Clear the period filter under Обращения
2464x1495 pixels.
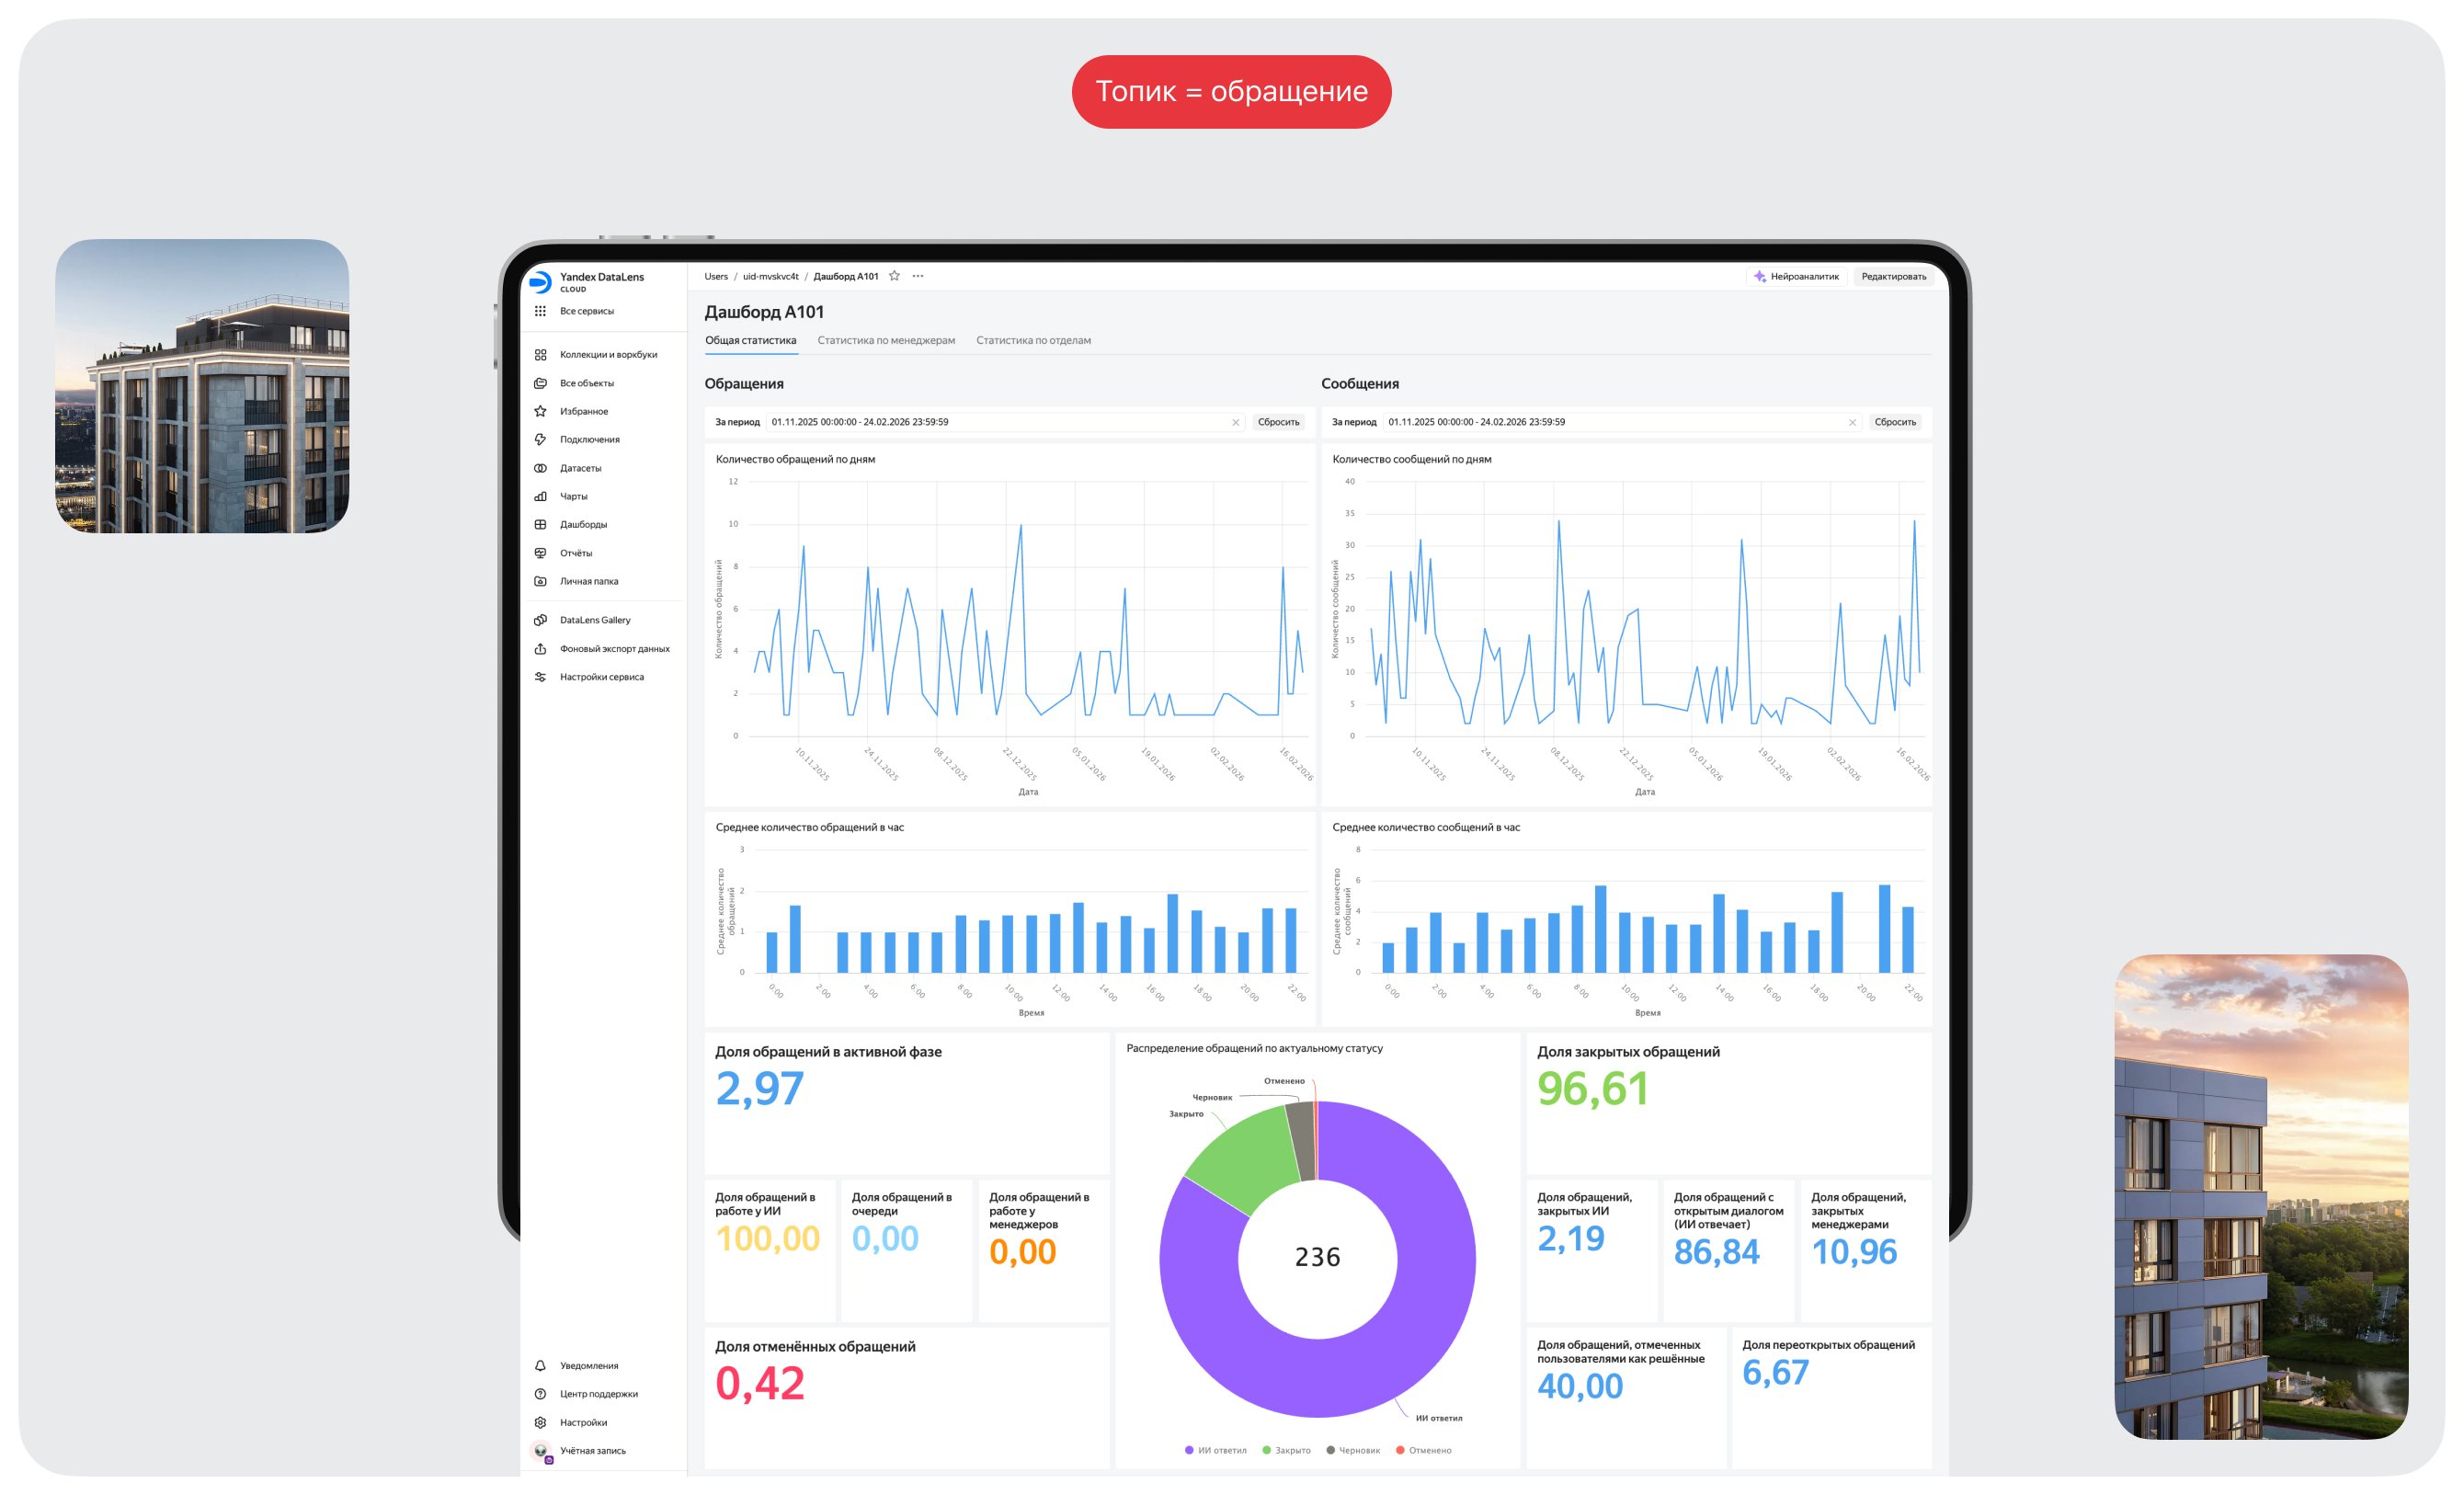tap(1235, 422)
